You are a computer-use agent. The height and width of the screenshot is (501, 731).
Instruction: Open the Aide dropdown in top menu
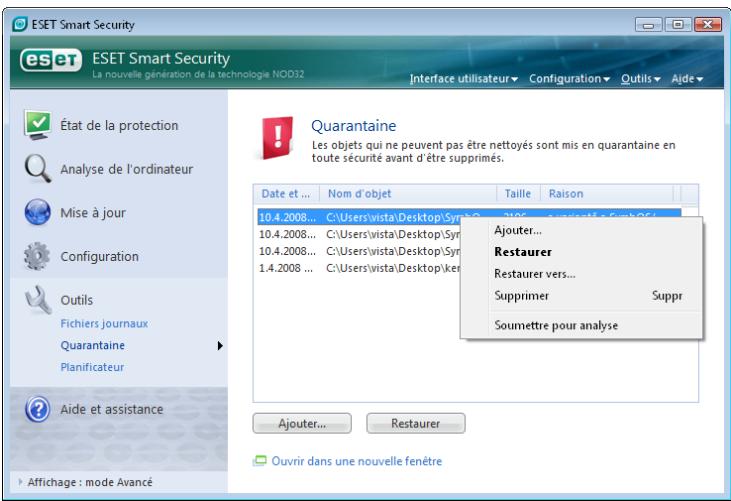687,79
